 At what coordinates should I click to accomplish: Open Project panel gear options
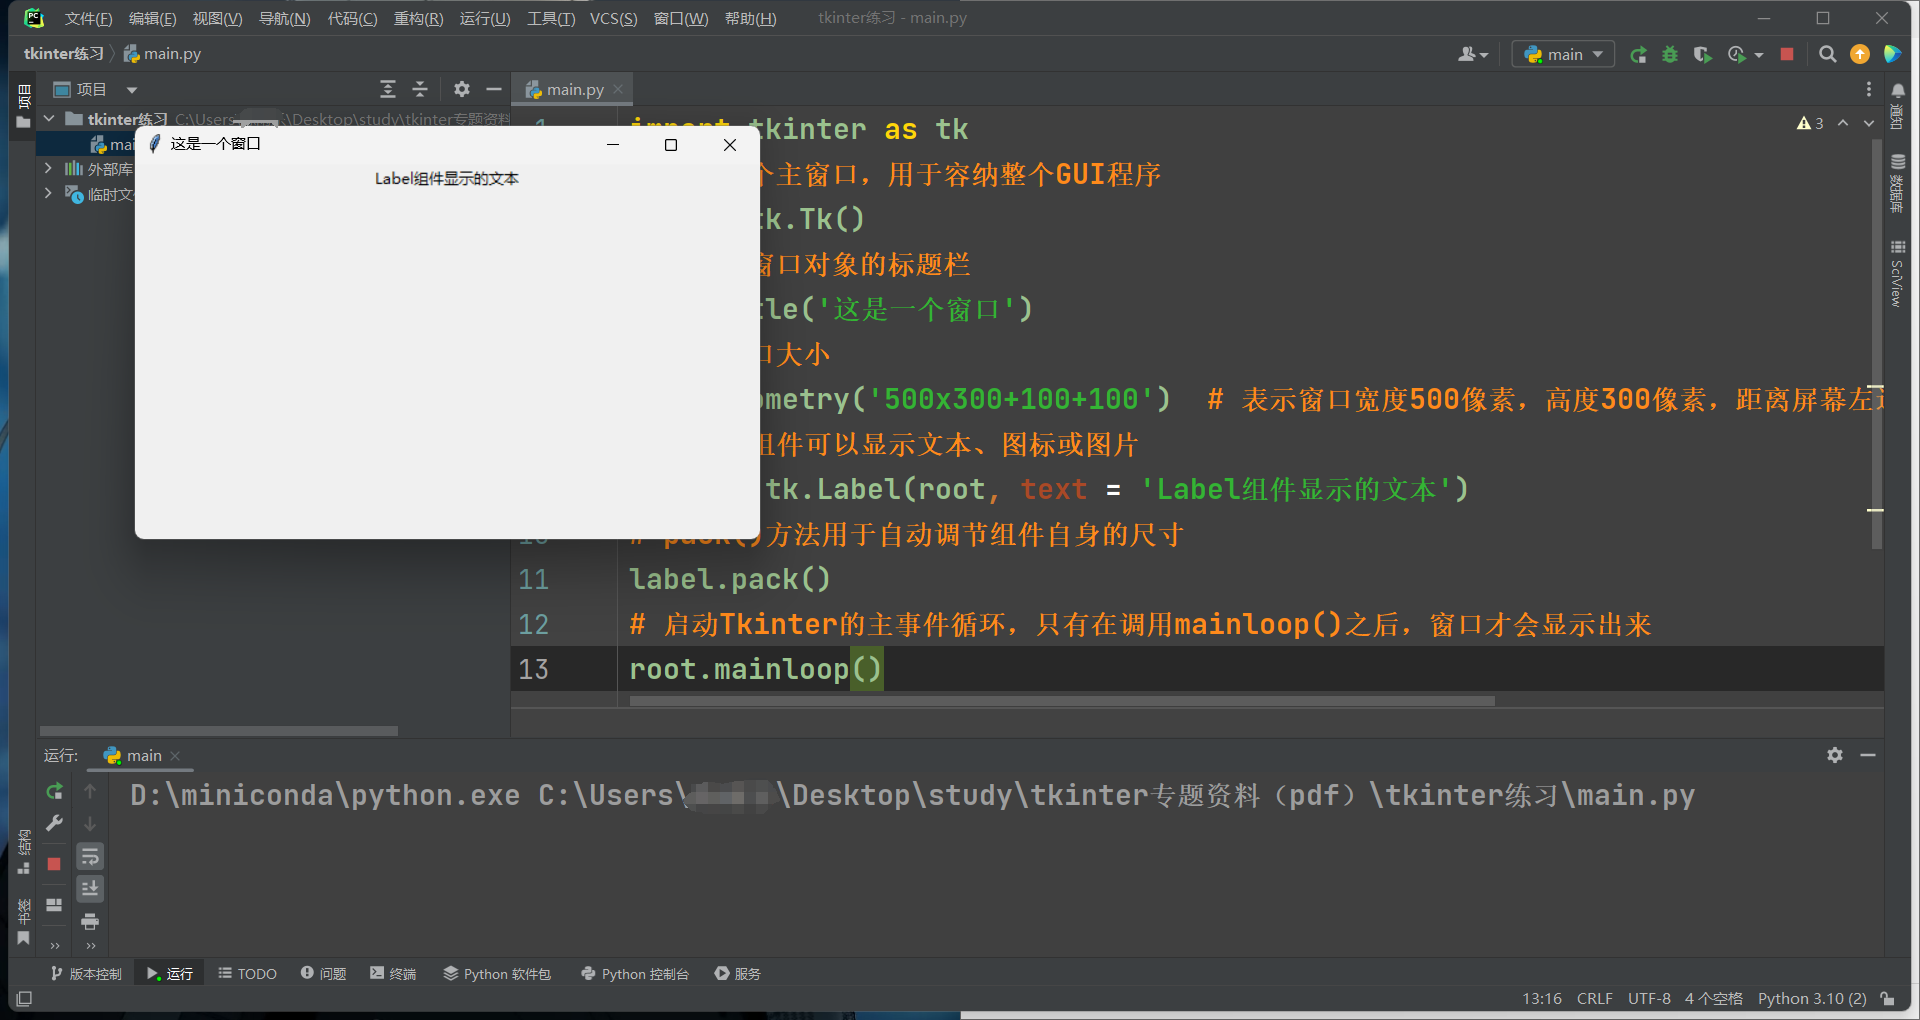tap(462, 90)
